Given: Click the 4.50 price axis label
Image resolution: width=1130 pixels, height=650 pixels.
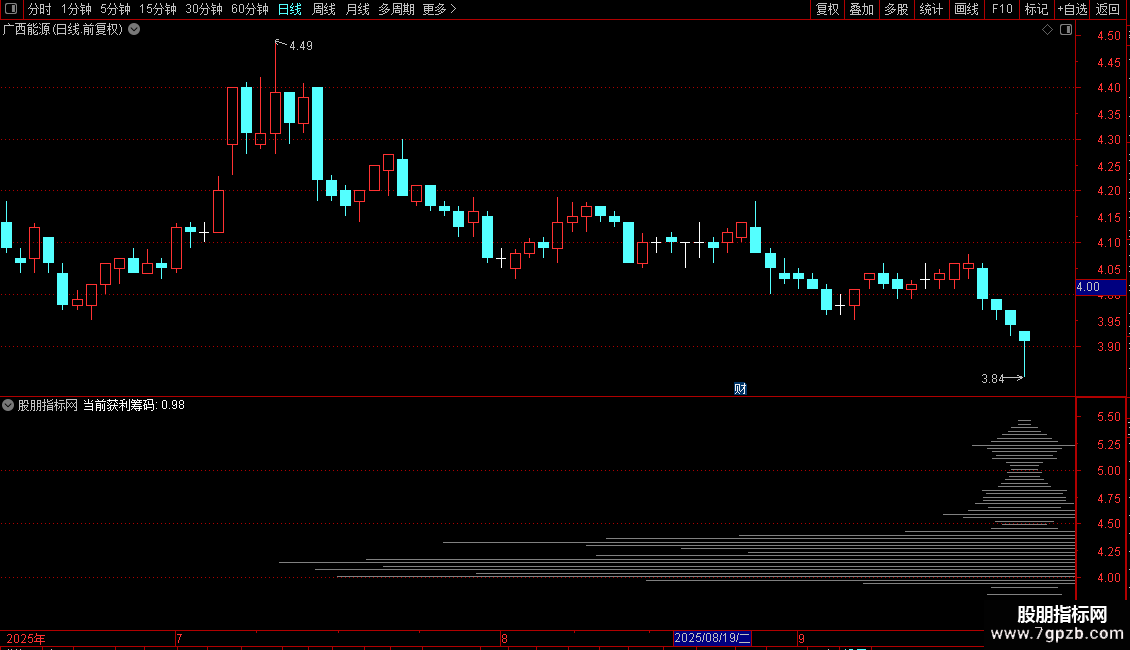Looking at the screenshot, I should click(x=1108, y=36).
